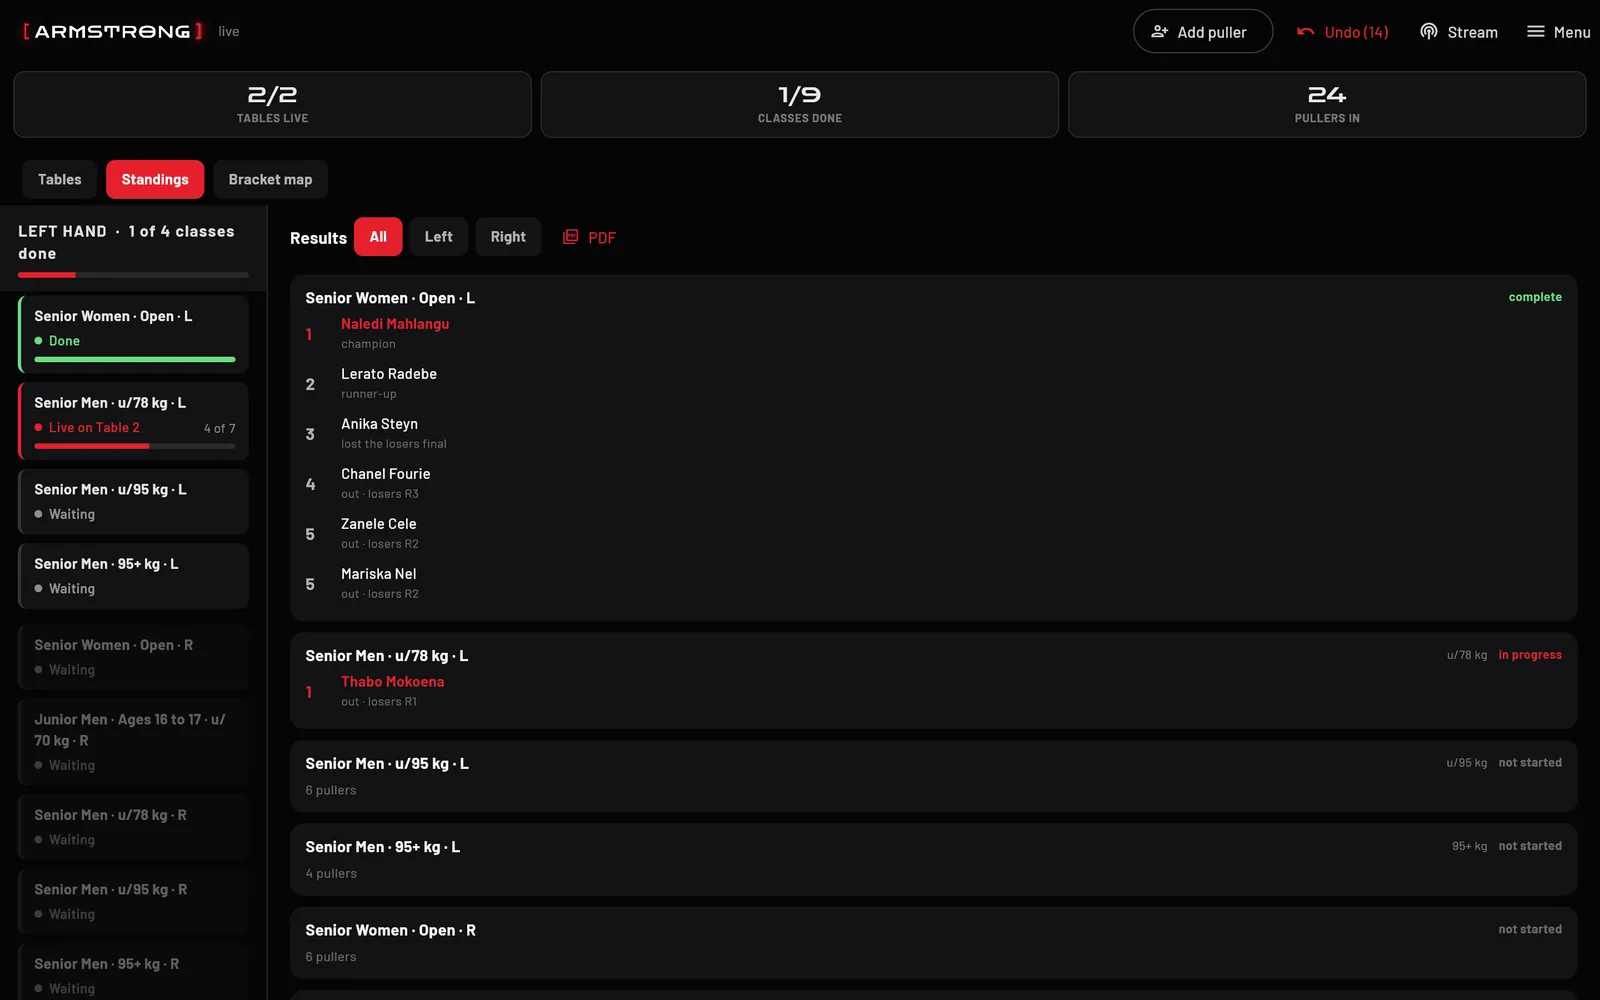Screen dimensions: 1600x1000
Task: Select Senior Men u/95 kg L sidebar class
Action: [x=134, y=502]
